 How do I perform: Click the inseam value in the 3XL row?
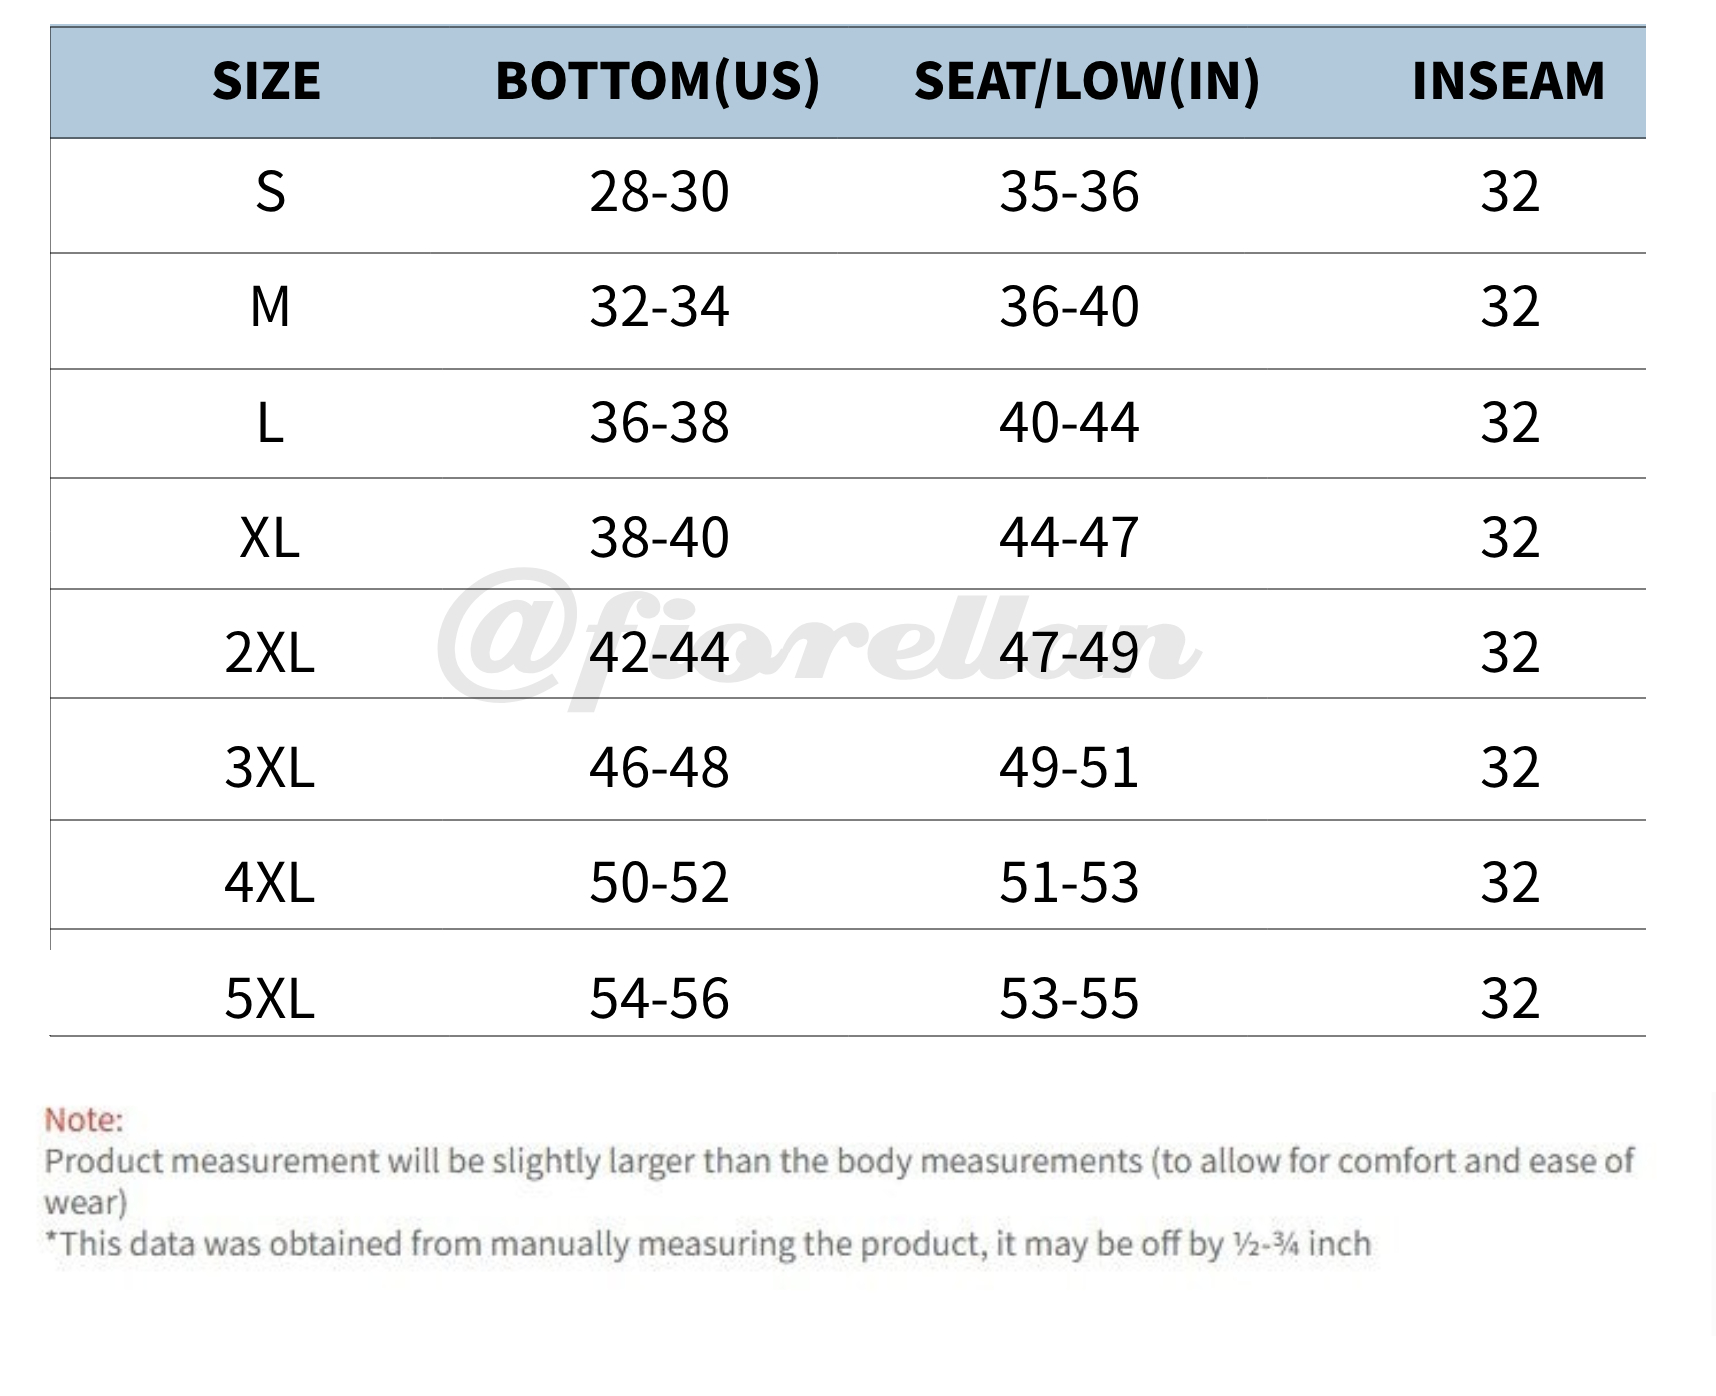(x=1509, y=767)
